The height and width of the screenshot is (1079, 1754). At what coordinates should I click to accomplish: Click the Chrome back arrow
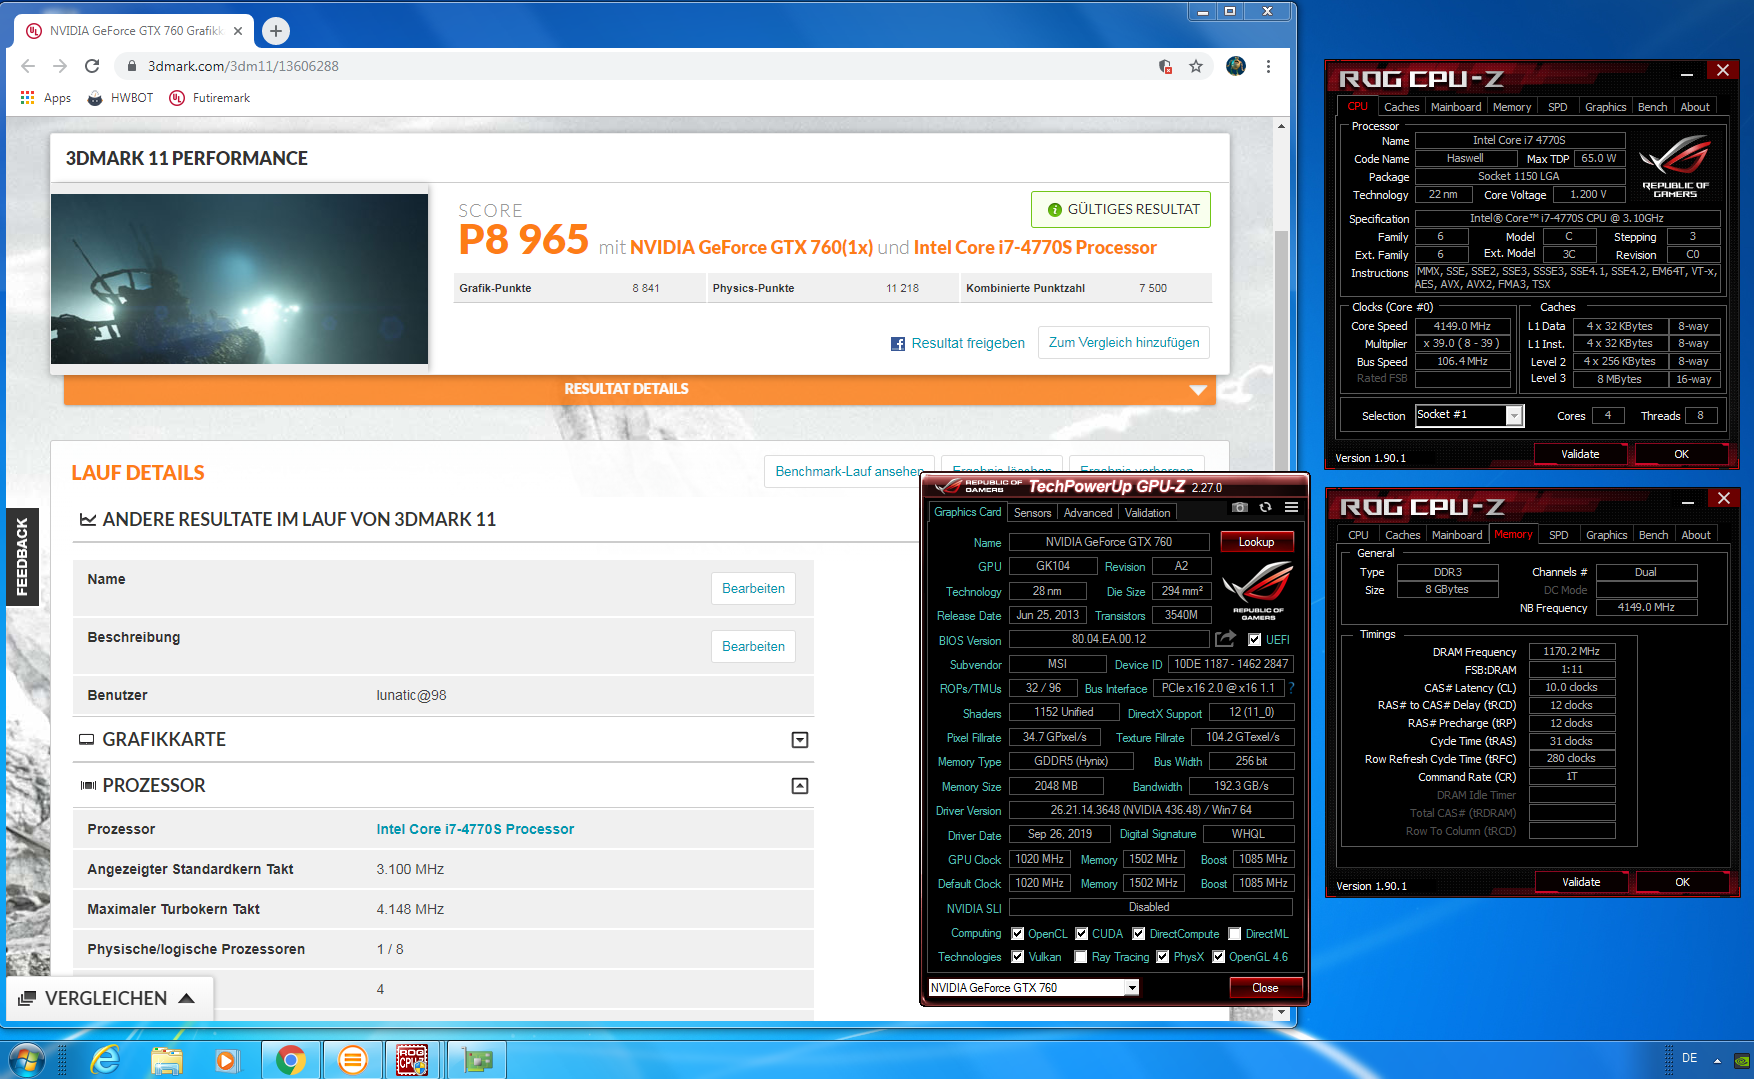click(x=28, y=66)
